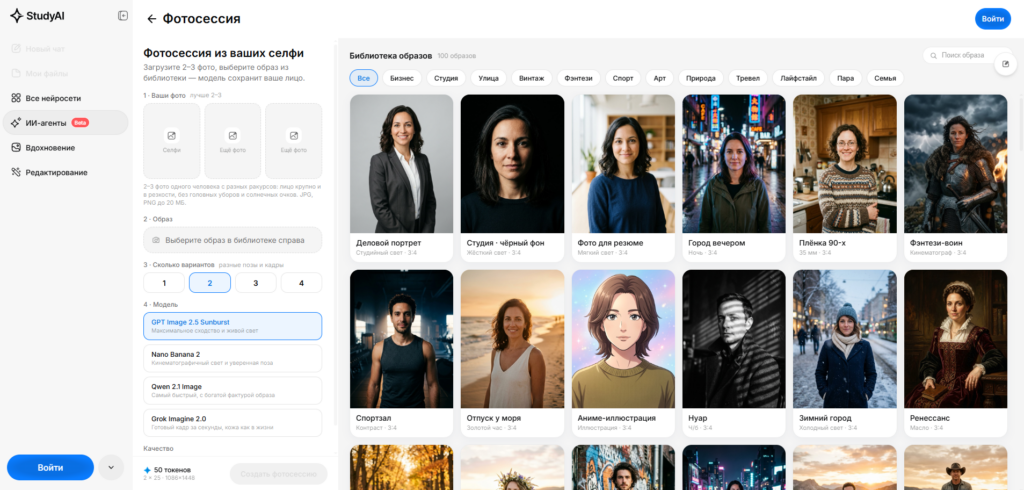This screenshot has height=490, width=1024.
Task: Select the Студия filter tab
Action: (x=446, y=78)
